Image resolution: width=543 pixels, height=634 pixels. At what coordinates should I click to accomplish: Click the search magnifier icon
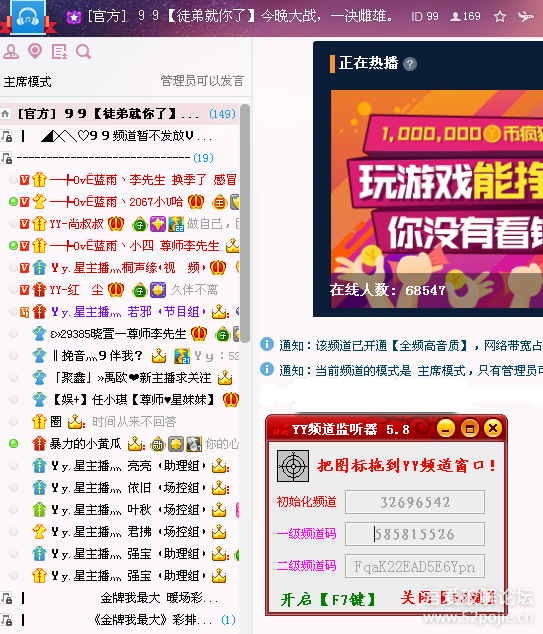pos(83,52)
